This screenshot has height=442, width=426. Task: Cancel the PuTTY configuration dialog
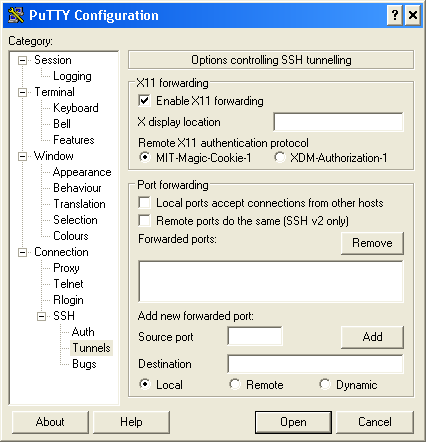tap(375, 422)
